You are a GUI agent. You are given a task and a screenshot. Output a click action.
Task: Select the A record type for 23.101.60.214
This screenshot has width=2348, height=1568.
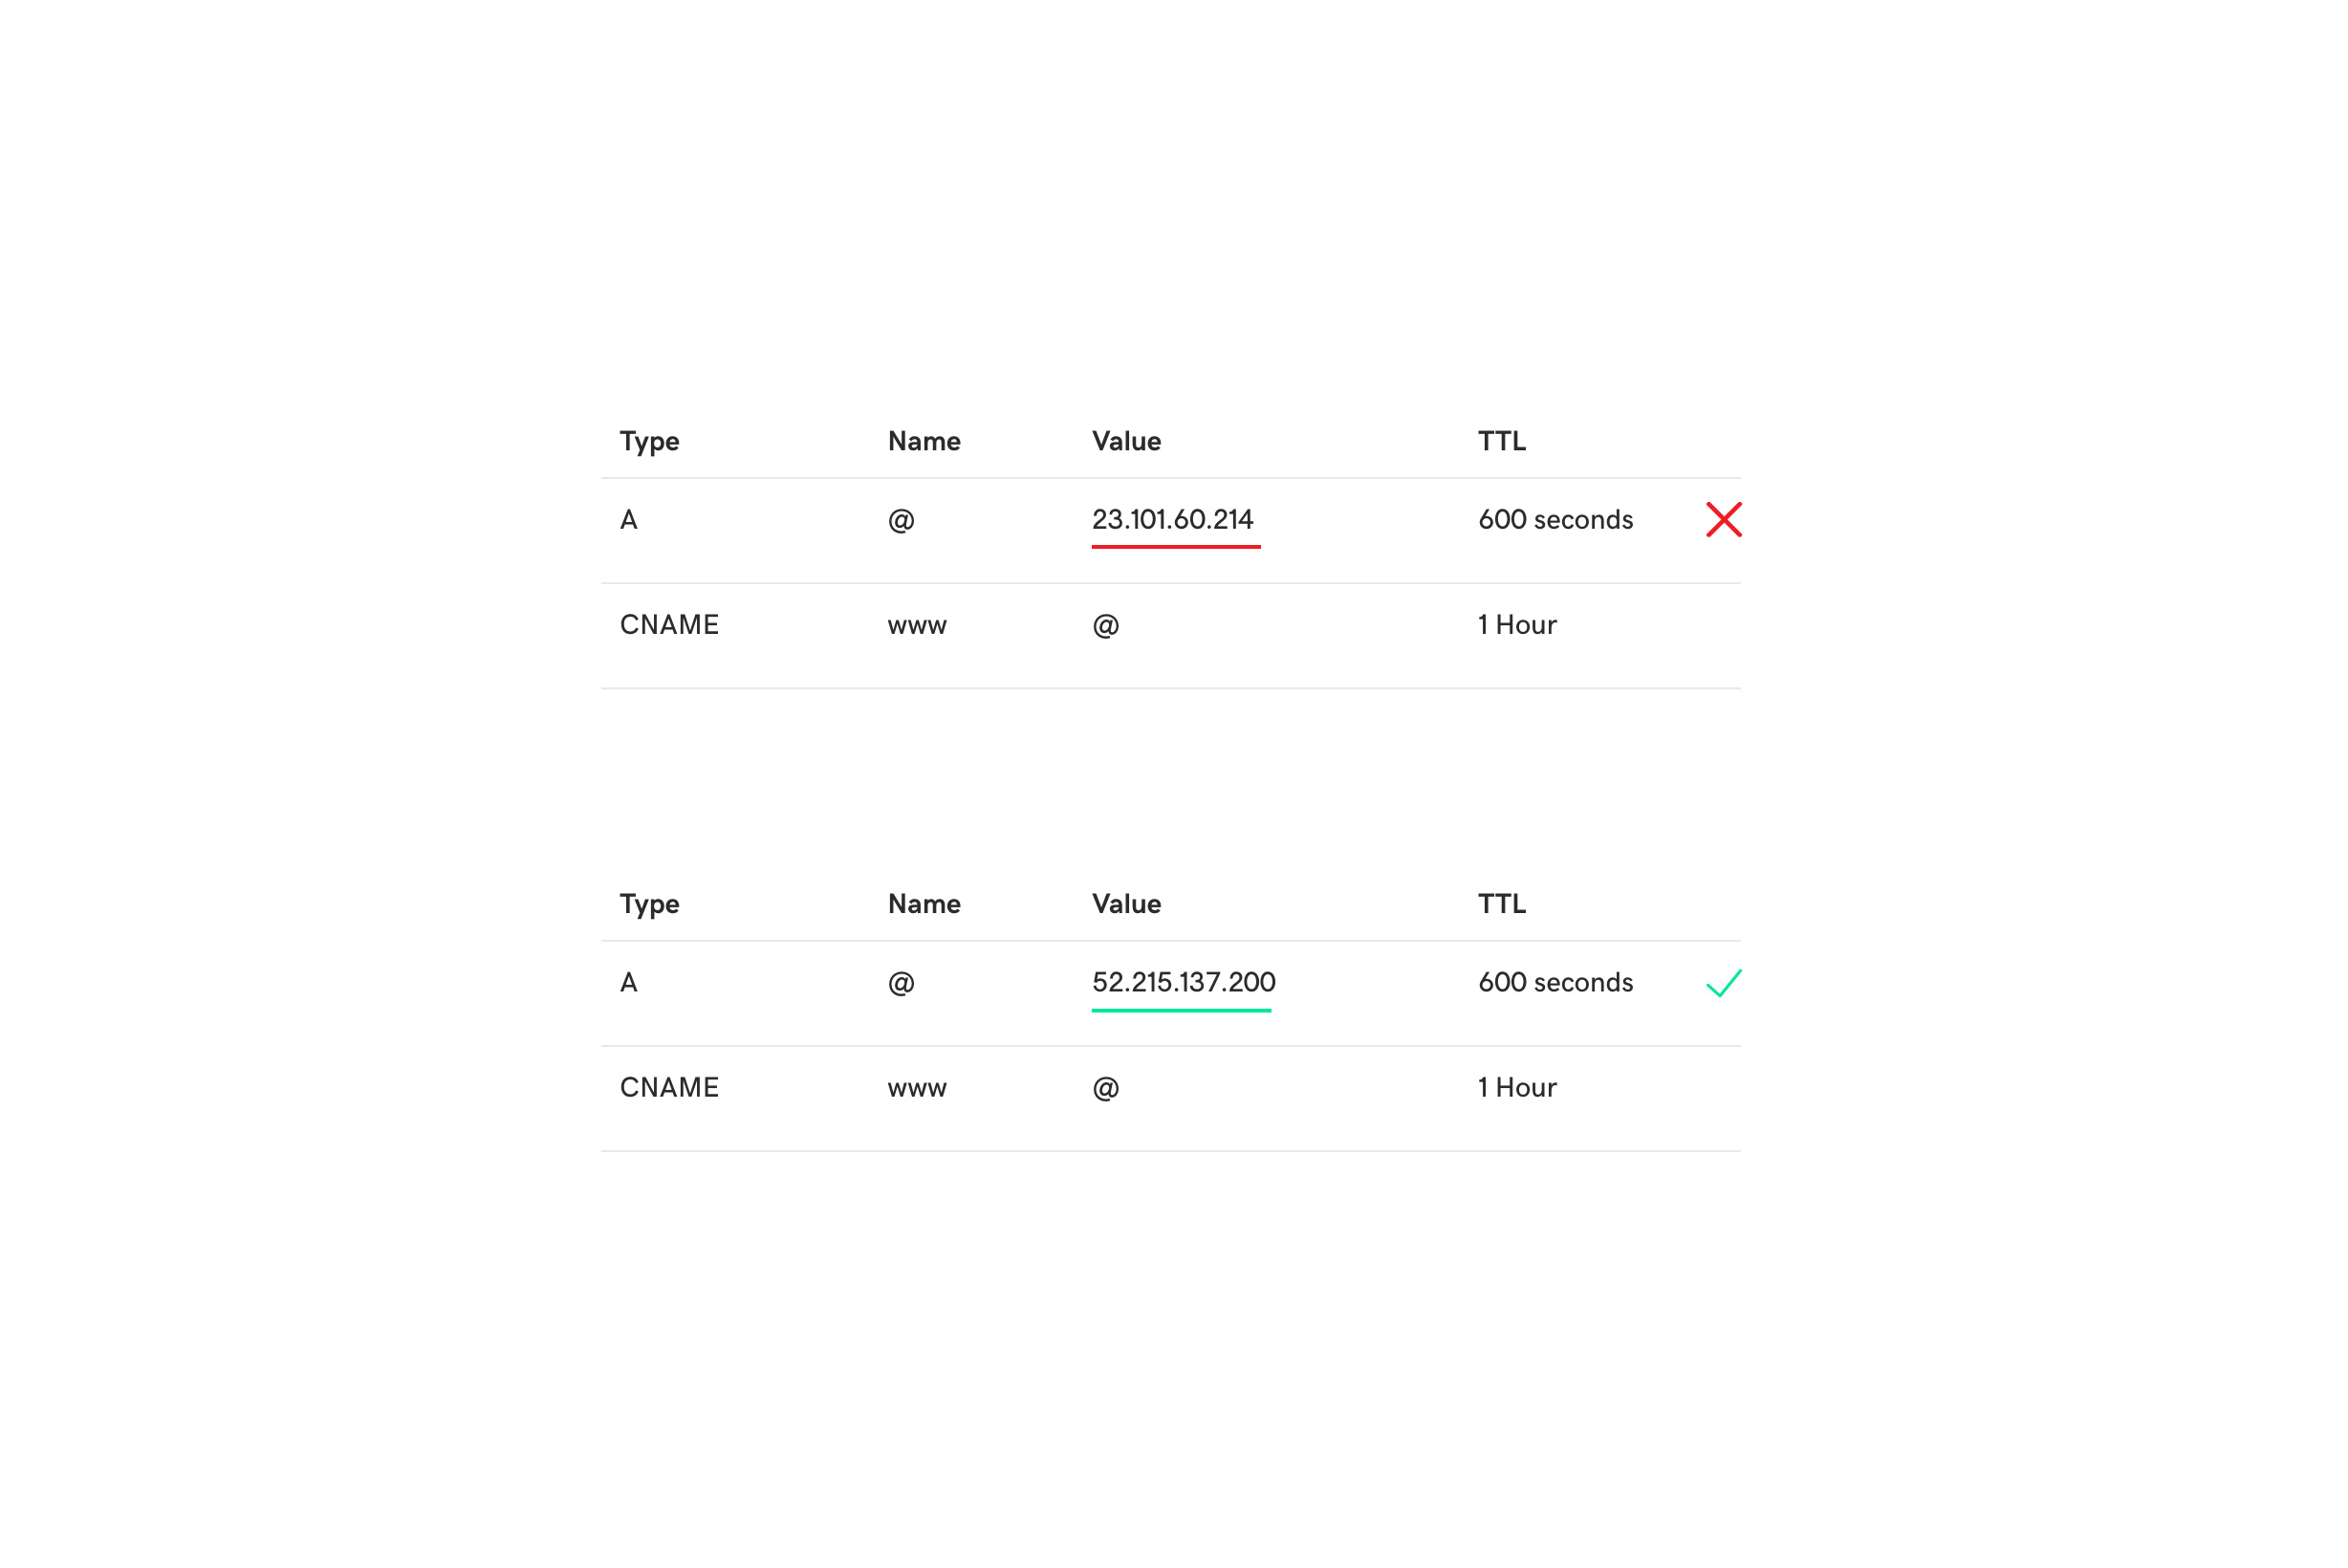click(x=629, y=520)
